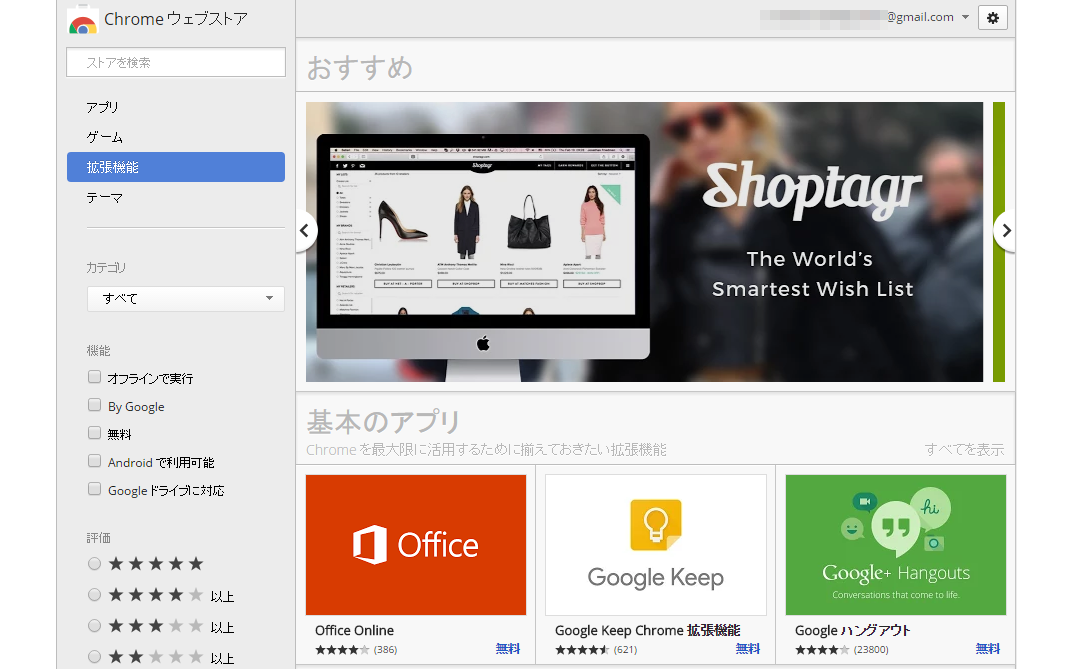Screen dimensions: 1073x669
Task: Choose the four stars and up rating
Action: click(95, 595)
